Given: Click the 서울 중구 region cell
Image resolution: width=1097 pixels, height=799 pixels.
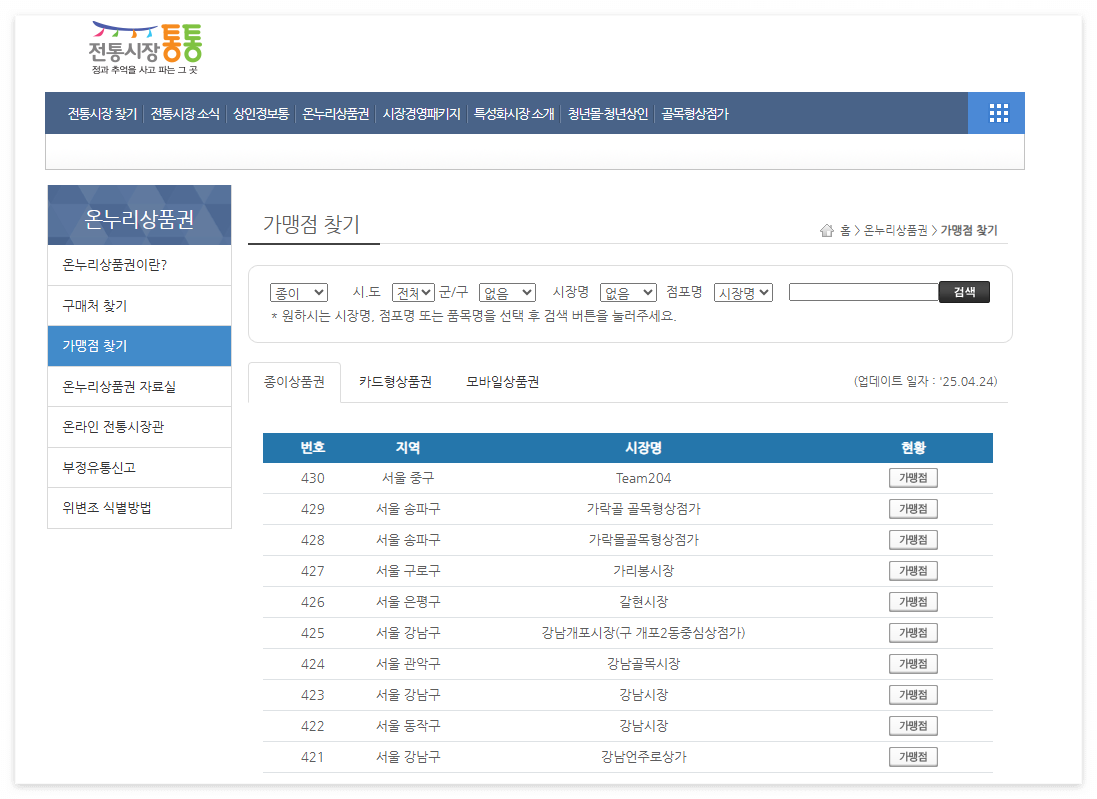Looking at the screenshot, I should (408, 478).
